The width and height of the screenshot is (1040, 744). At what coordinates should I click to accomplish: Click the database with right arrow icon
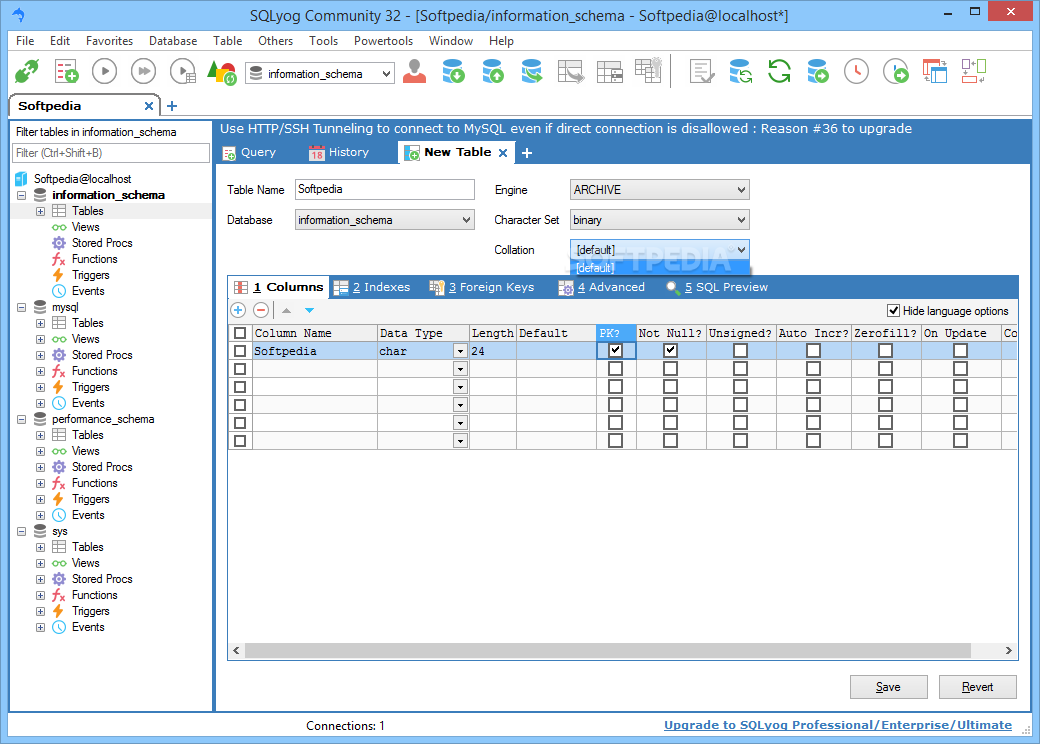tap(818, 71)
